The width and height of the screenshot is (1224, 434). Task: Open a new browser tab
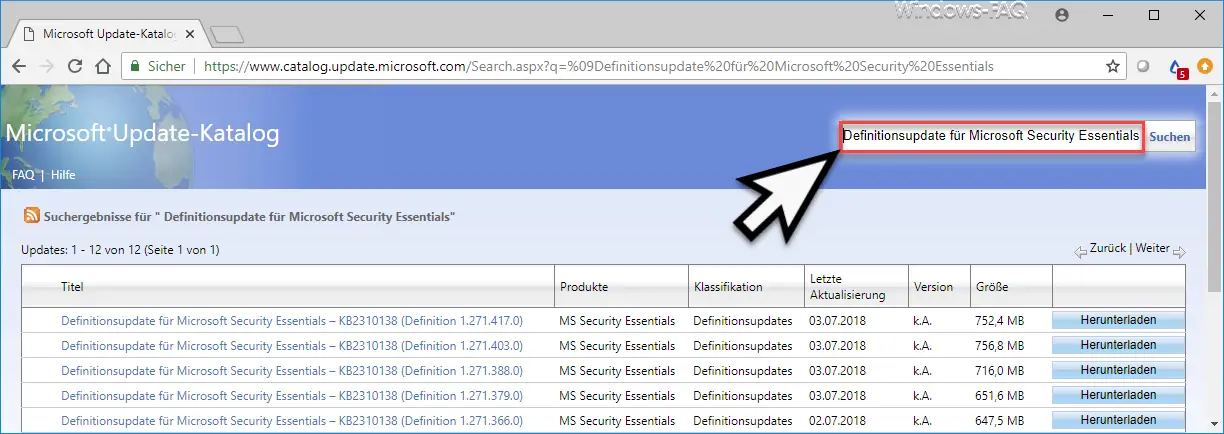point(229,34)
